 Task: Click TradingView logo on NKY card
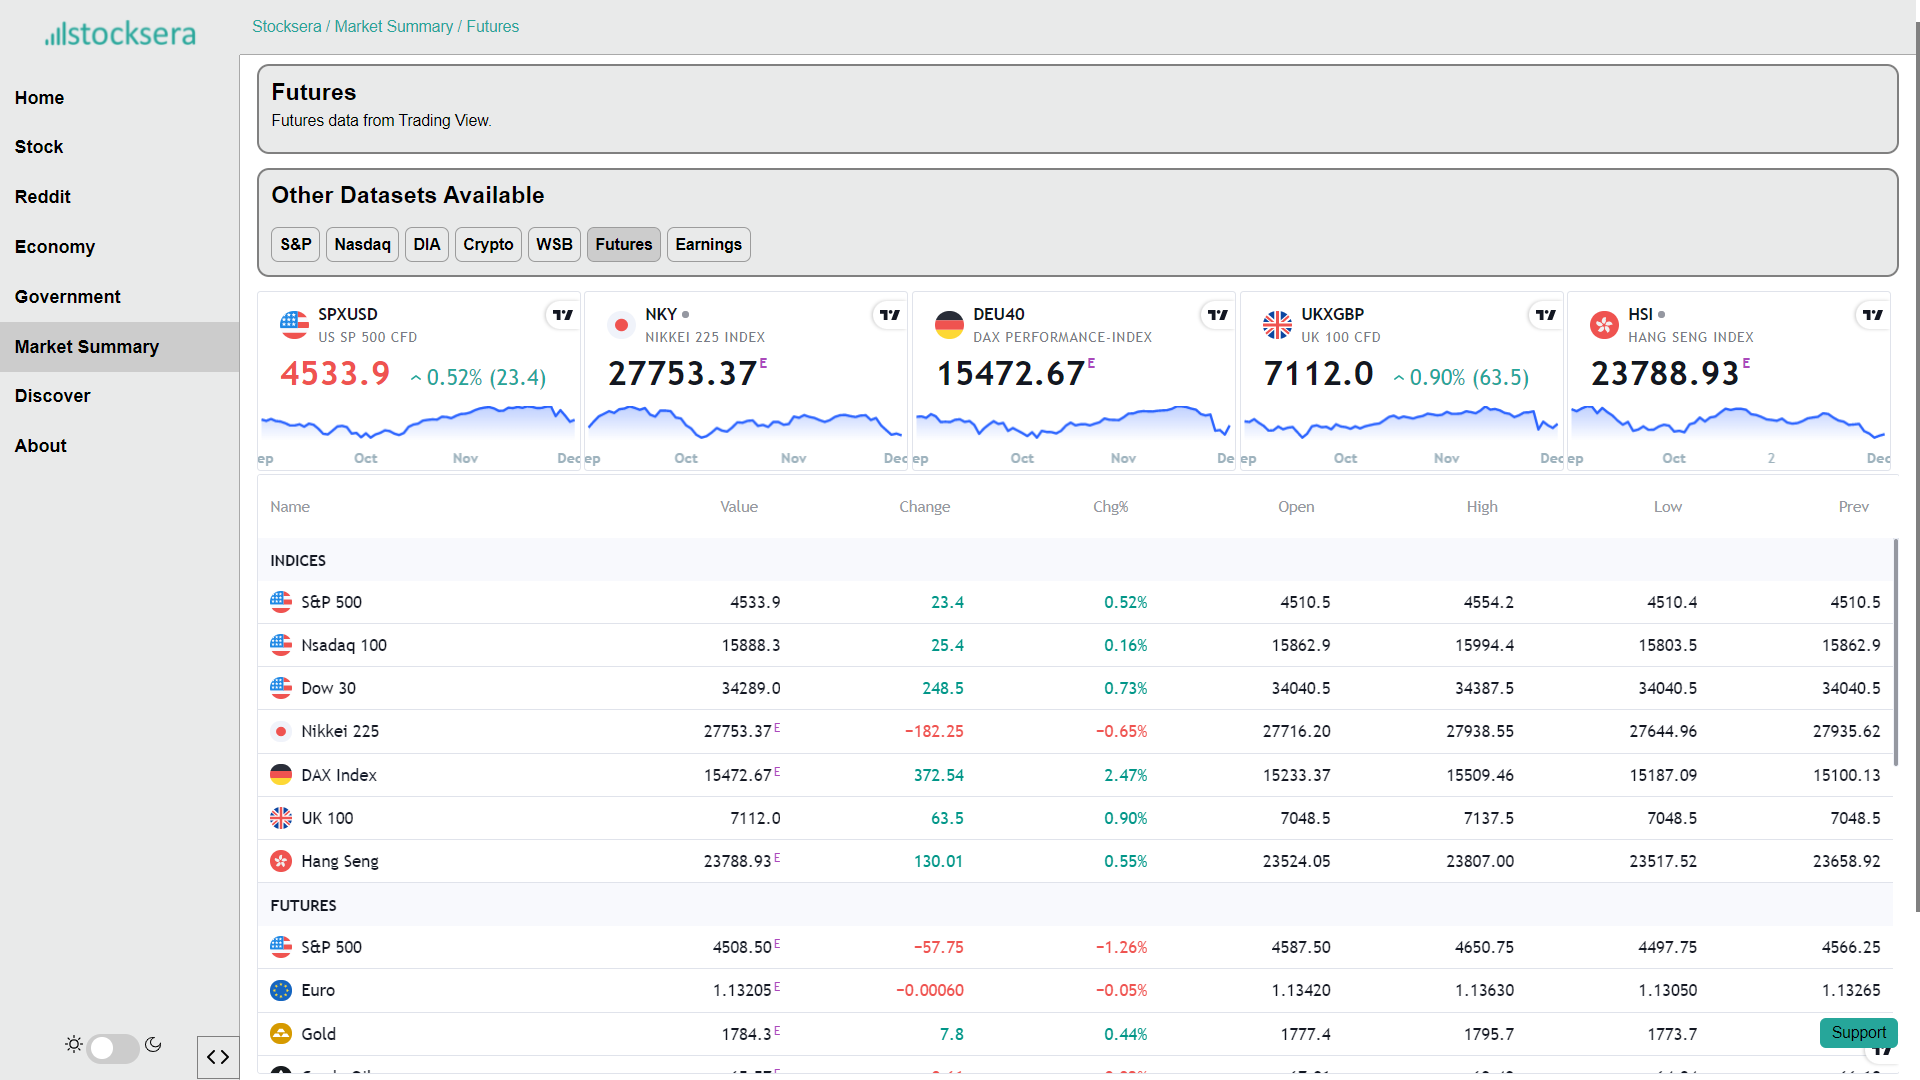point(889,315)
